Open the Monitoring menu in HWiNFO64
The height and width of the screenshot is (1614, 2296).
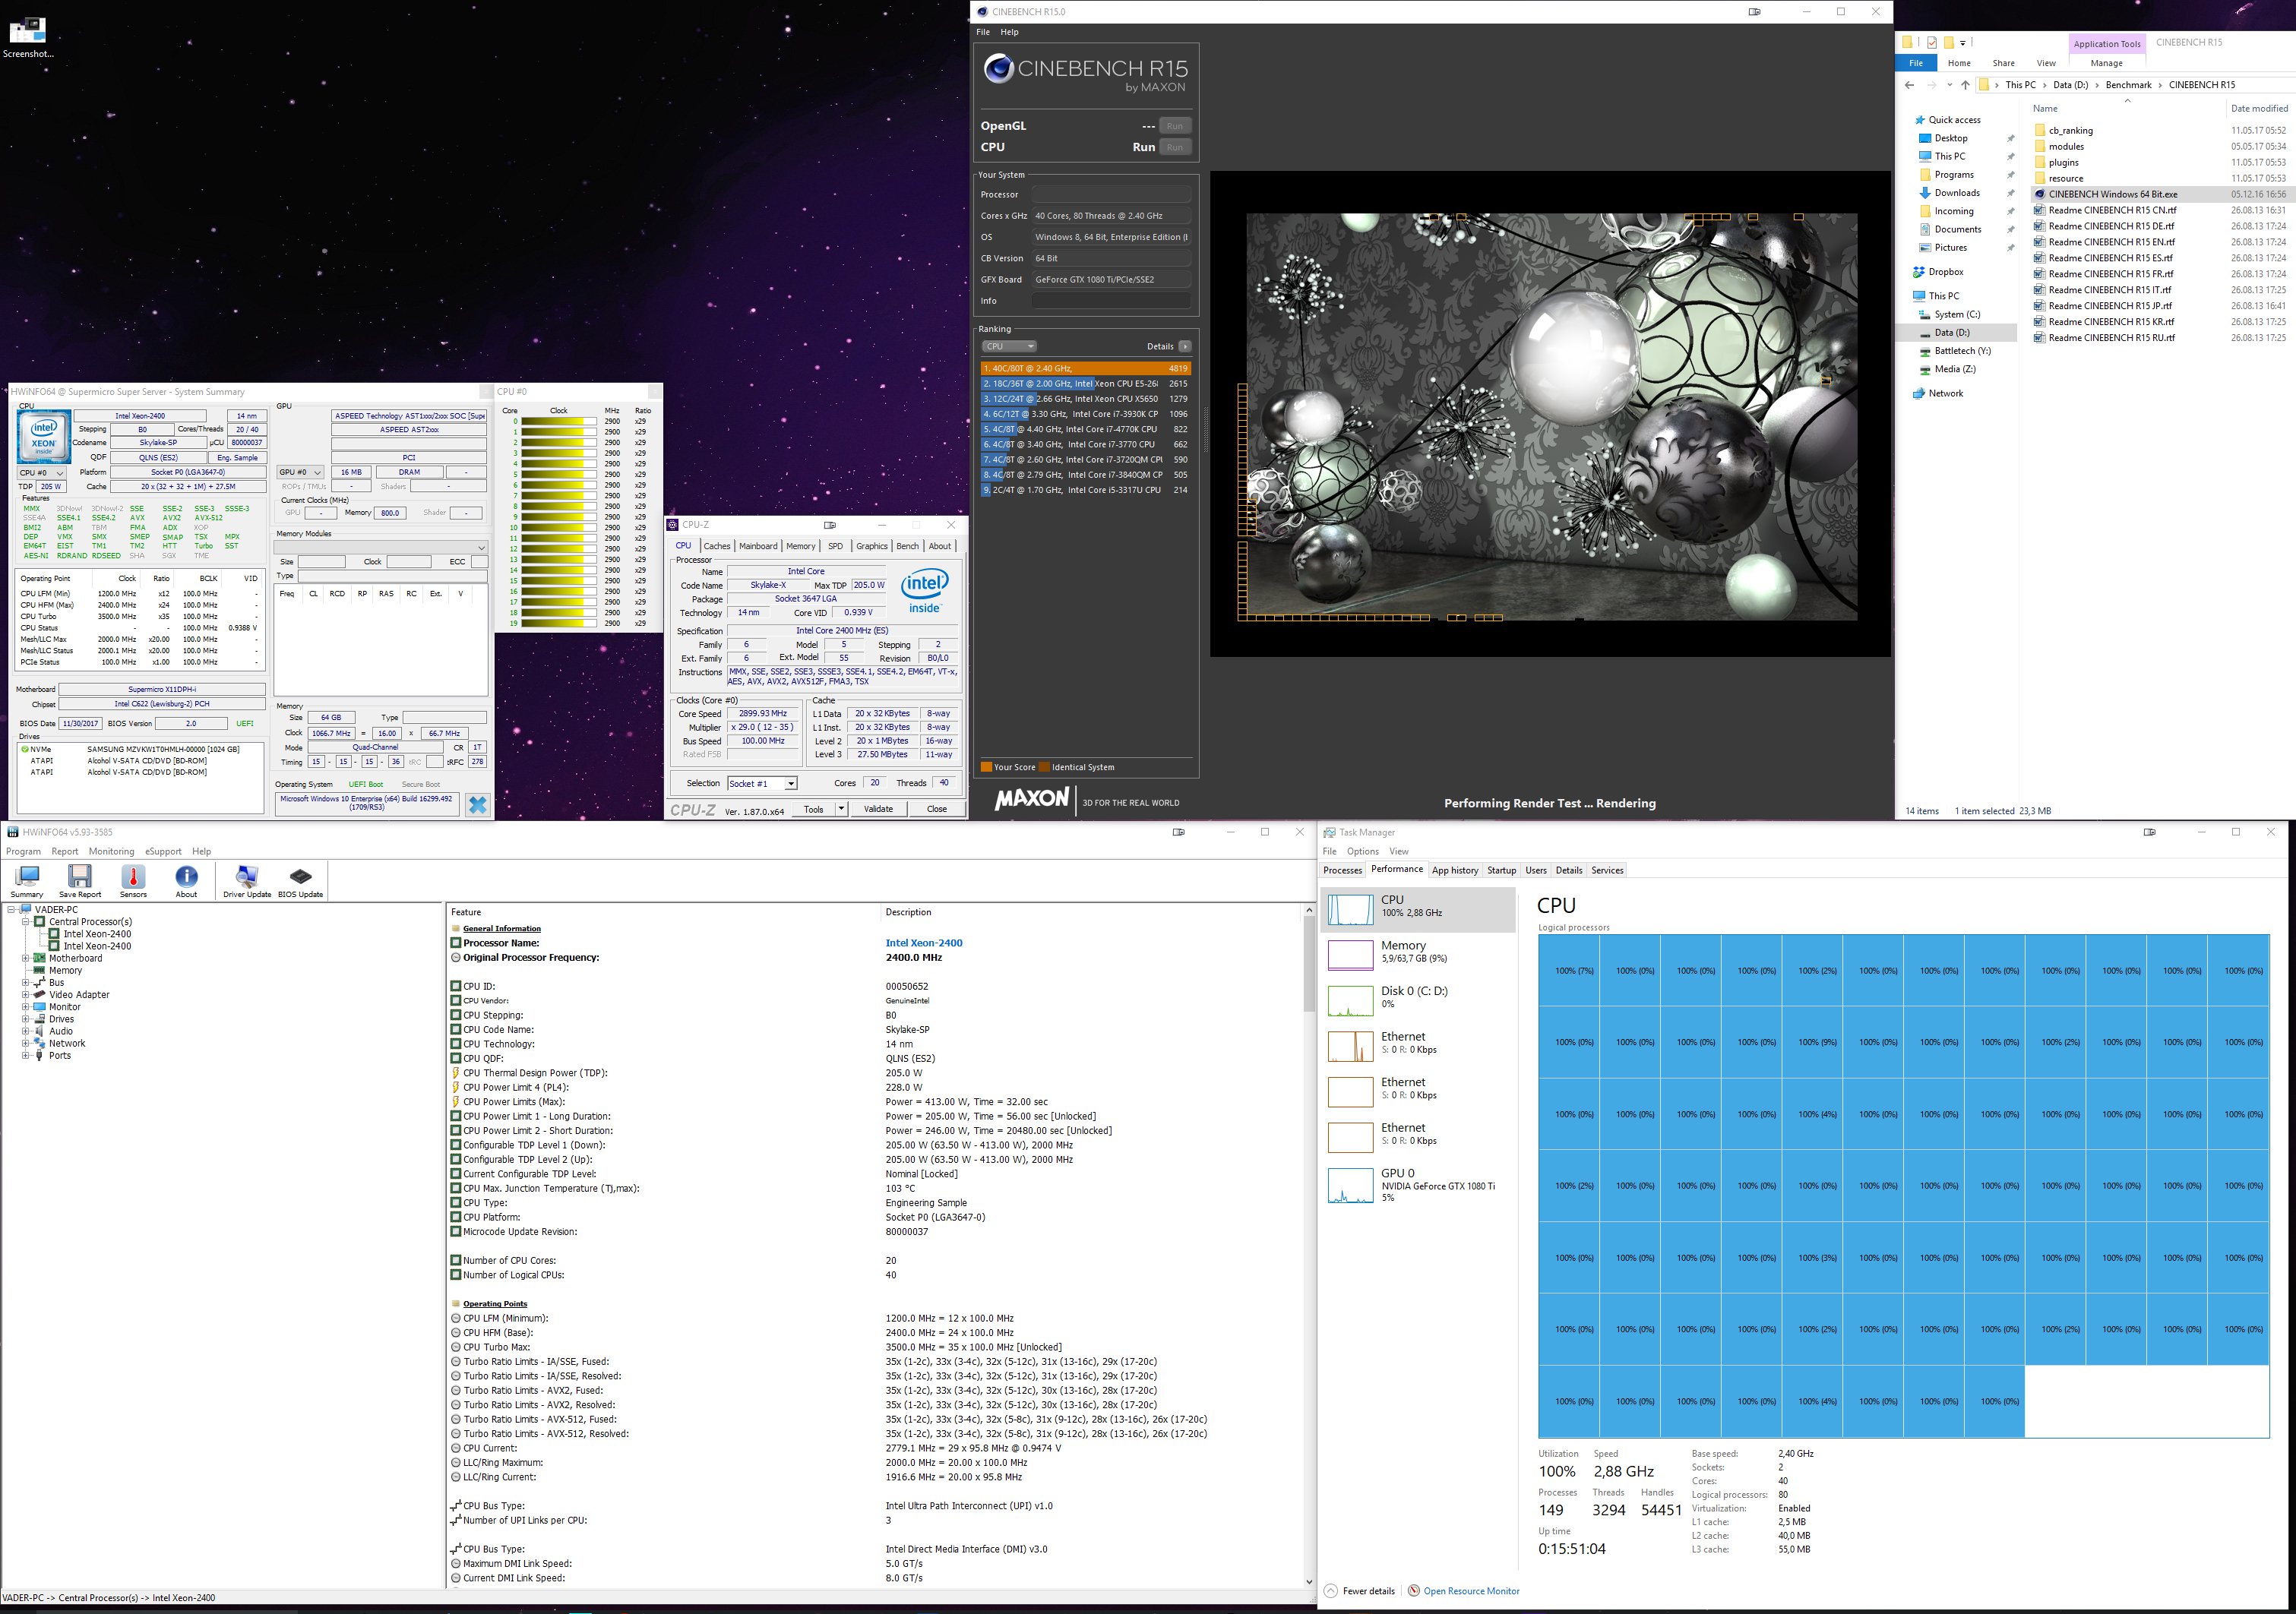point(111,852)
